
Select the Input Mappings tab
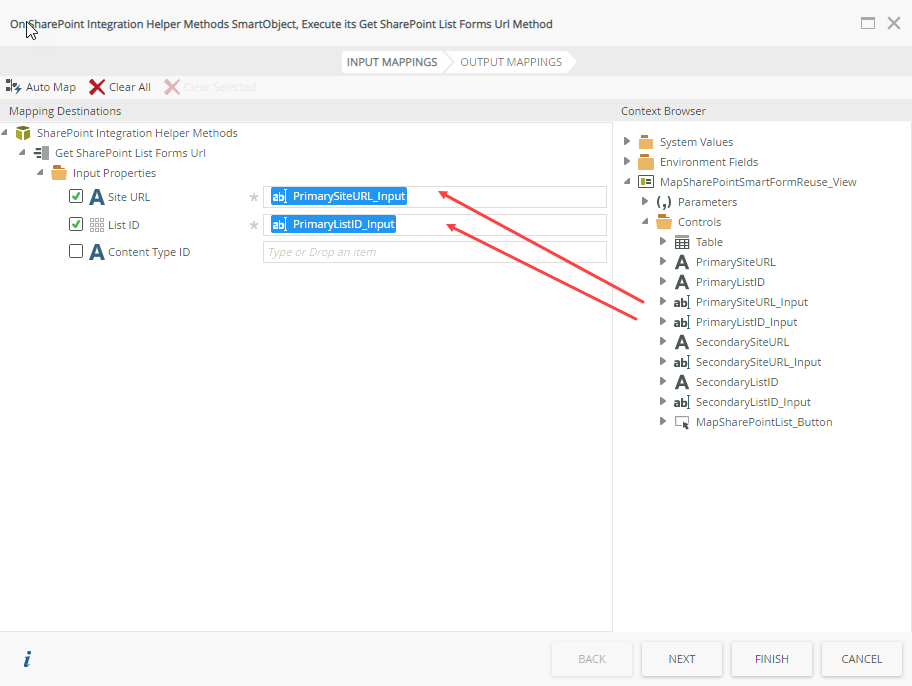[392, 62]
